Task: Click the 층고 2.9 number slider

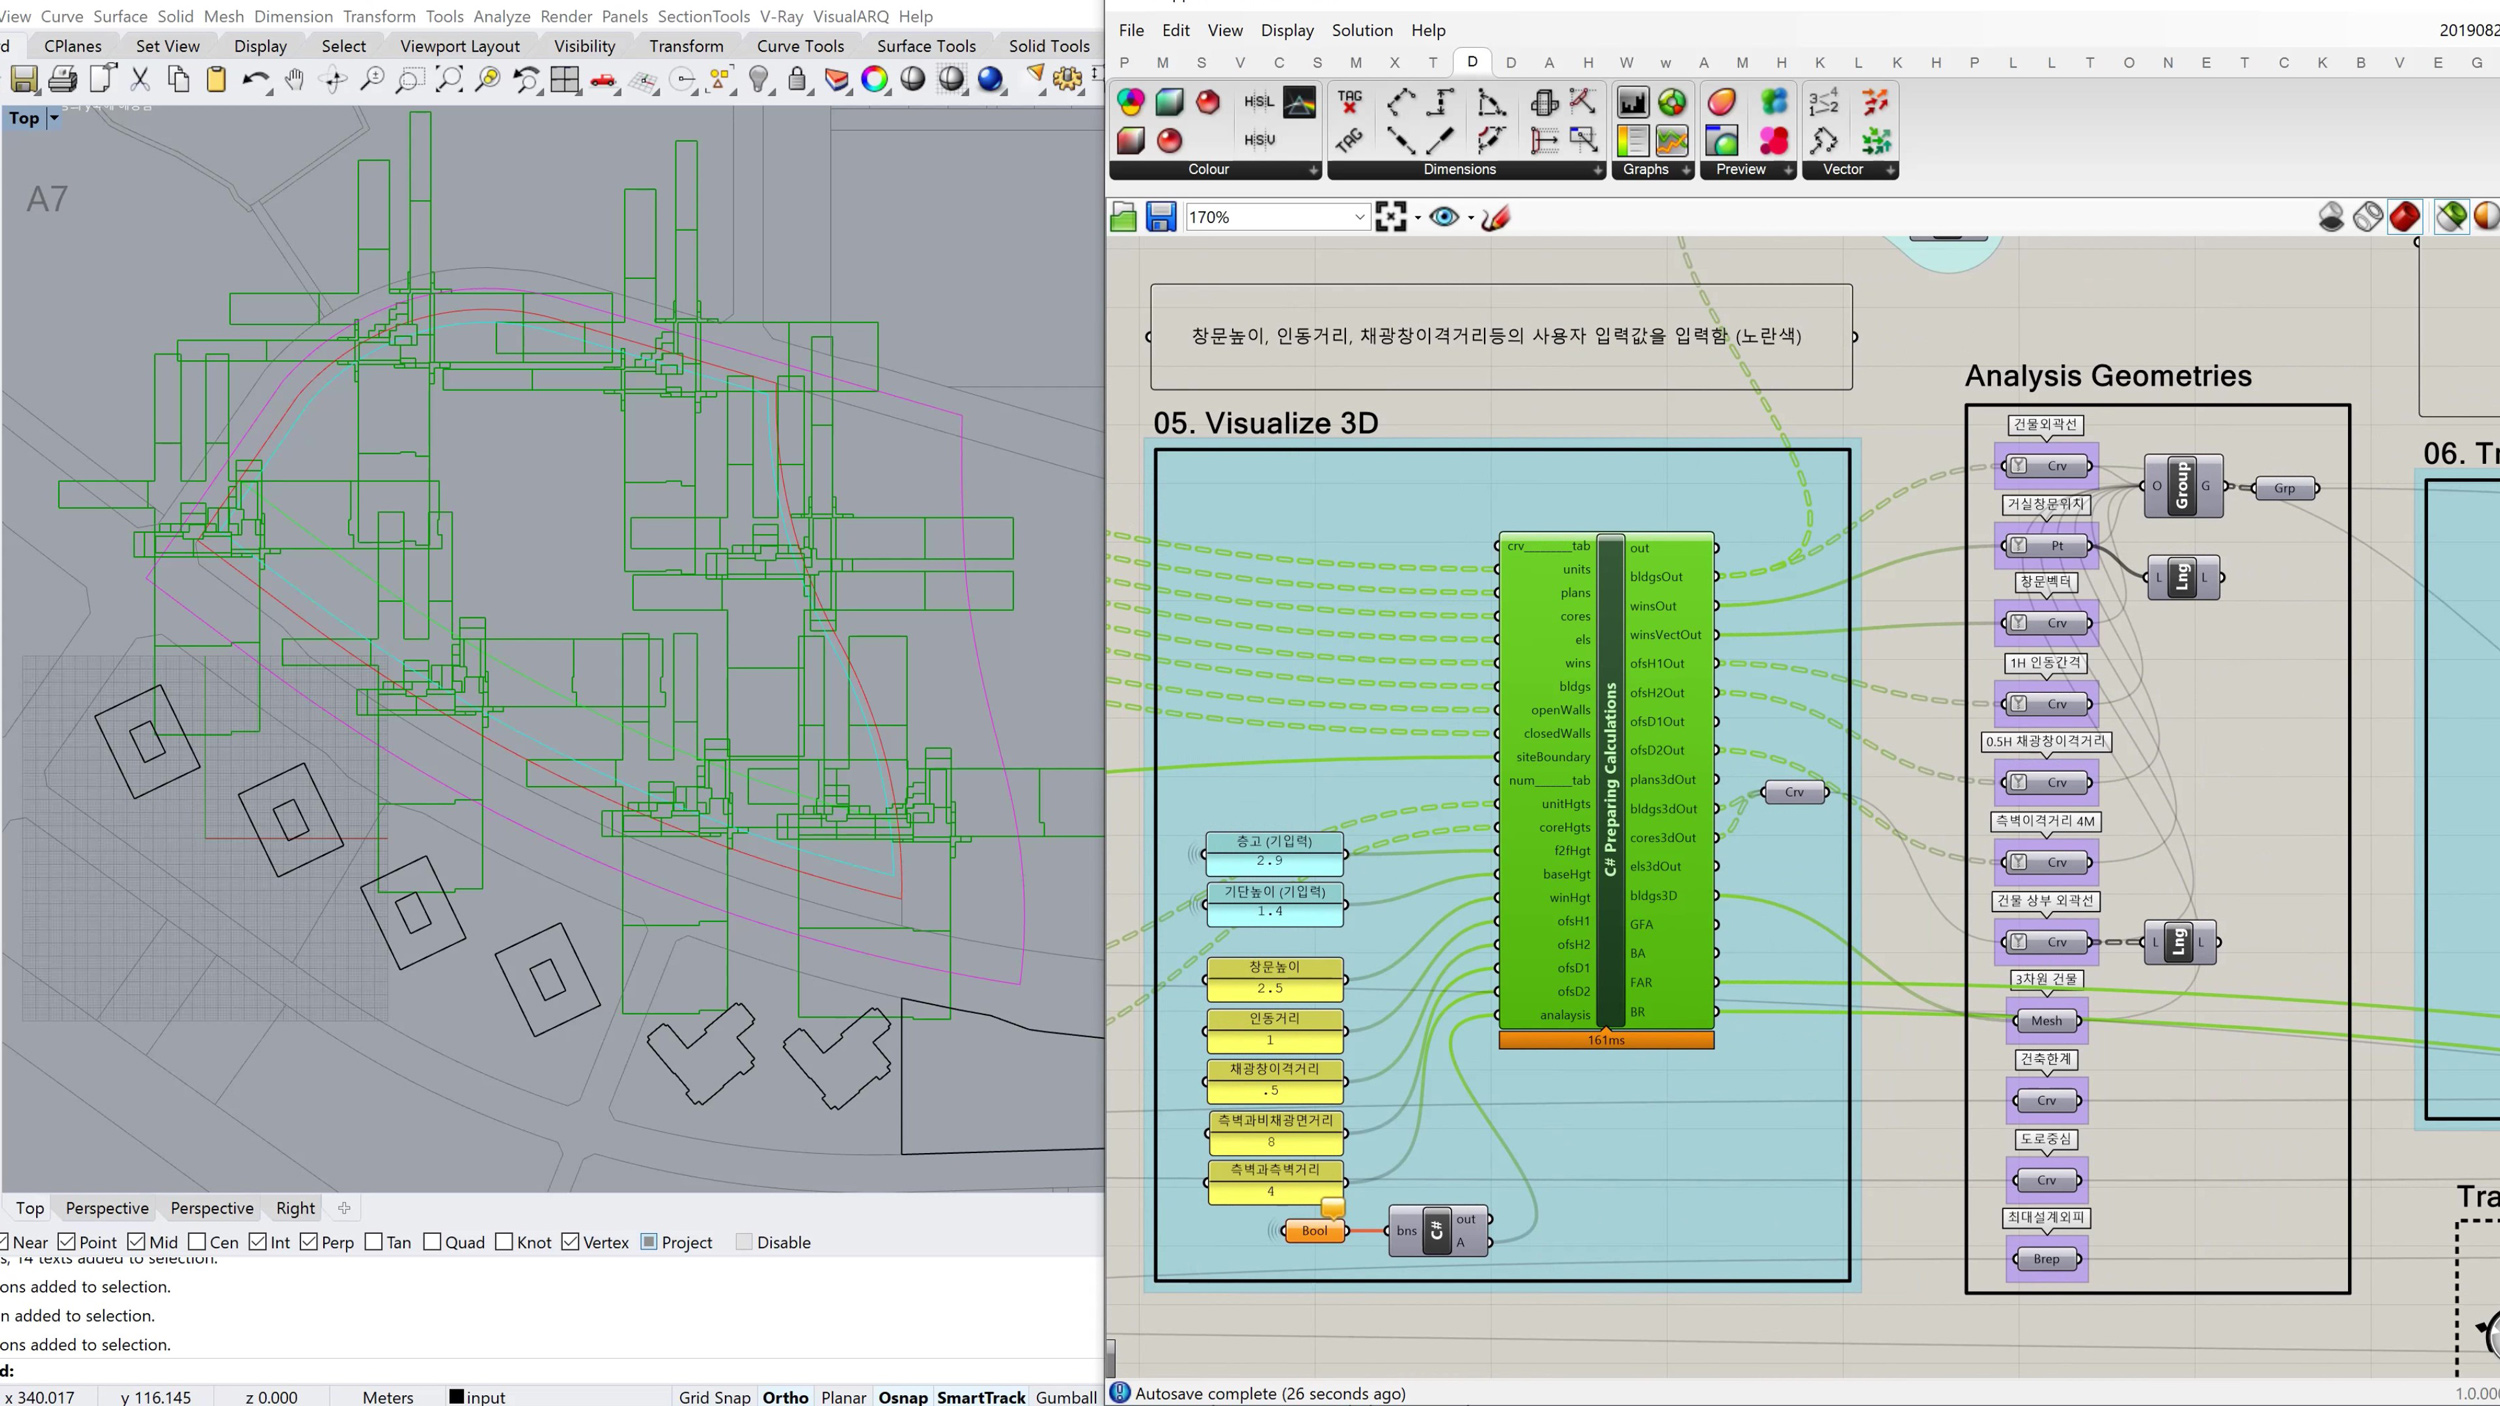Action: tap(1274, 852)
